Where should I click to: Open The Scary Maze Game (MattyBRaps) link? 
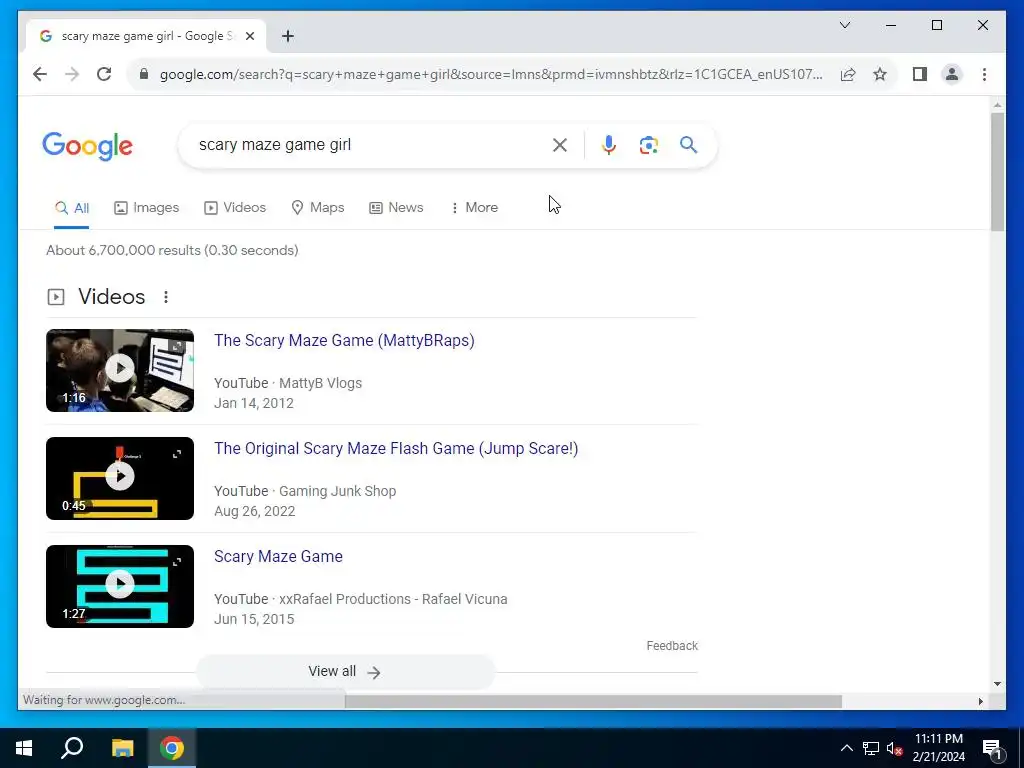coord(344,340)
